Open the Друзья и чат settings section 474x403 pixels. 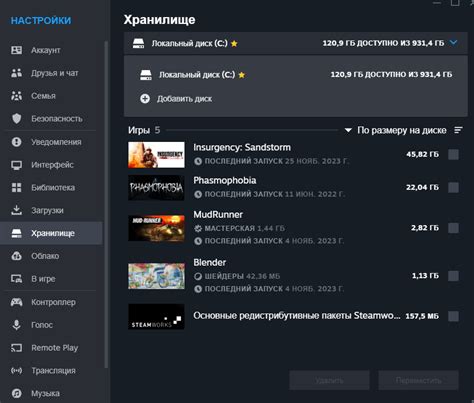click(x=52, y=73)
